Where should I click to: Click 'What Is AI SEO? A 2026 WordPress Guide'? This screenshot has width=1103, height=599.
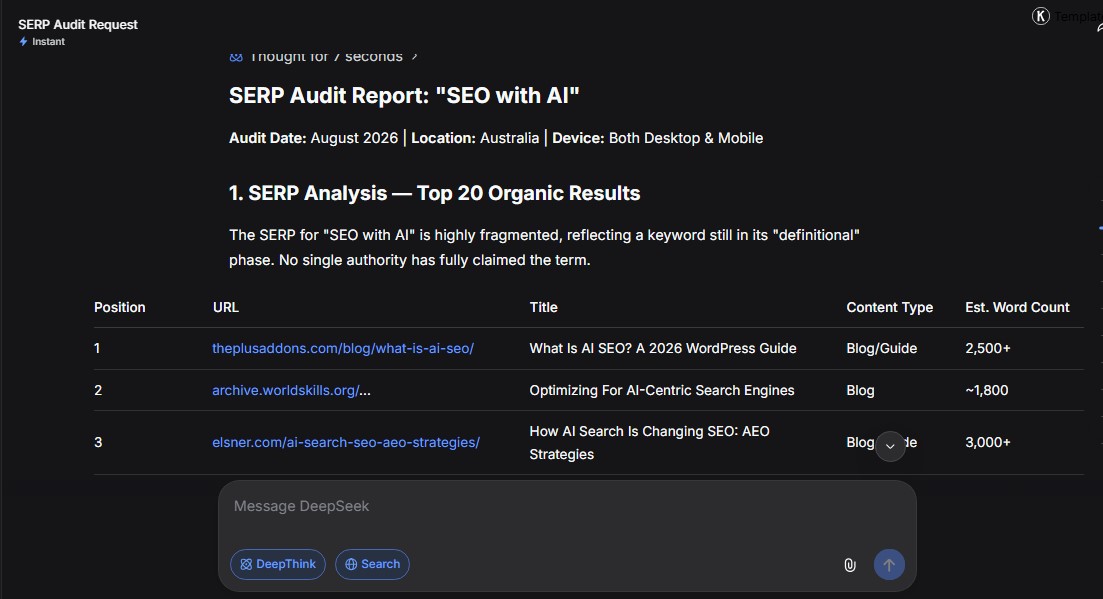663,348
